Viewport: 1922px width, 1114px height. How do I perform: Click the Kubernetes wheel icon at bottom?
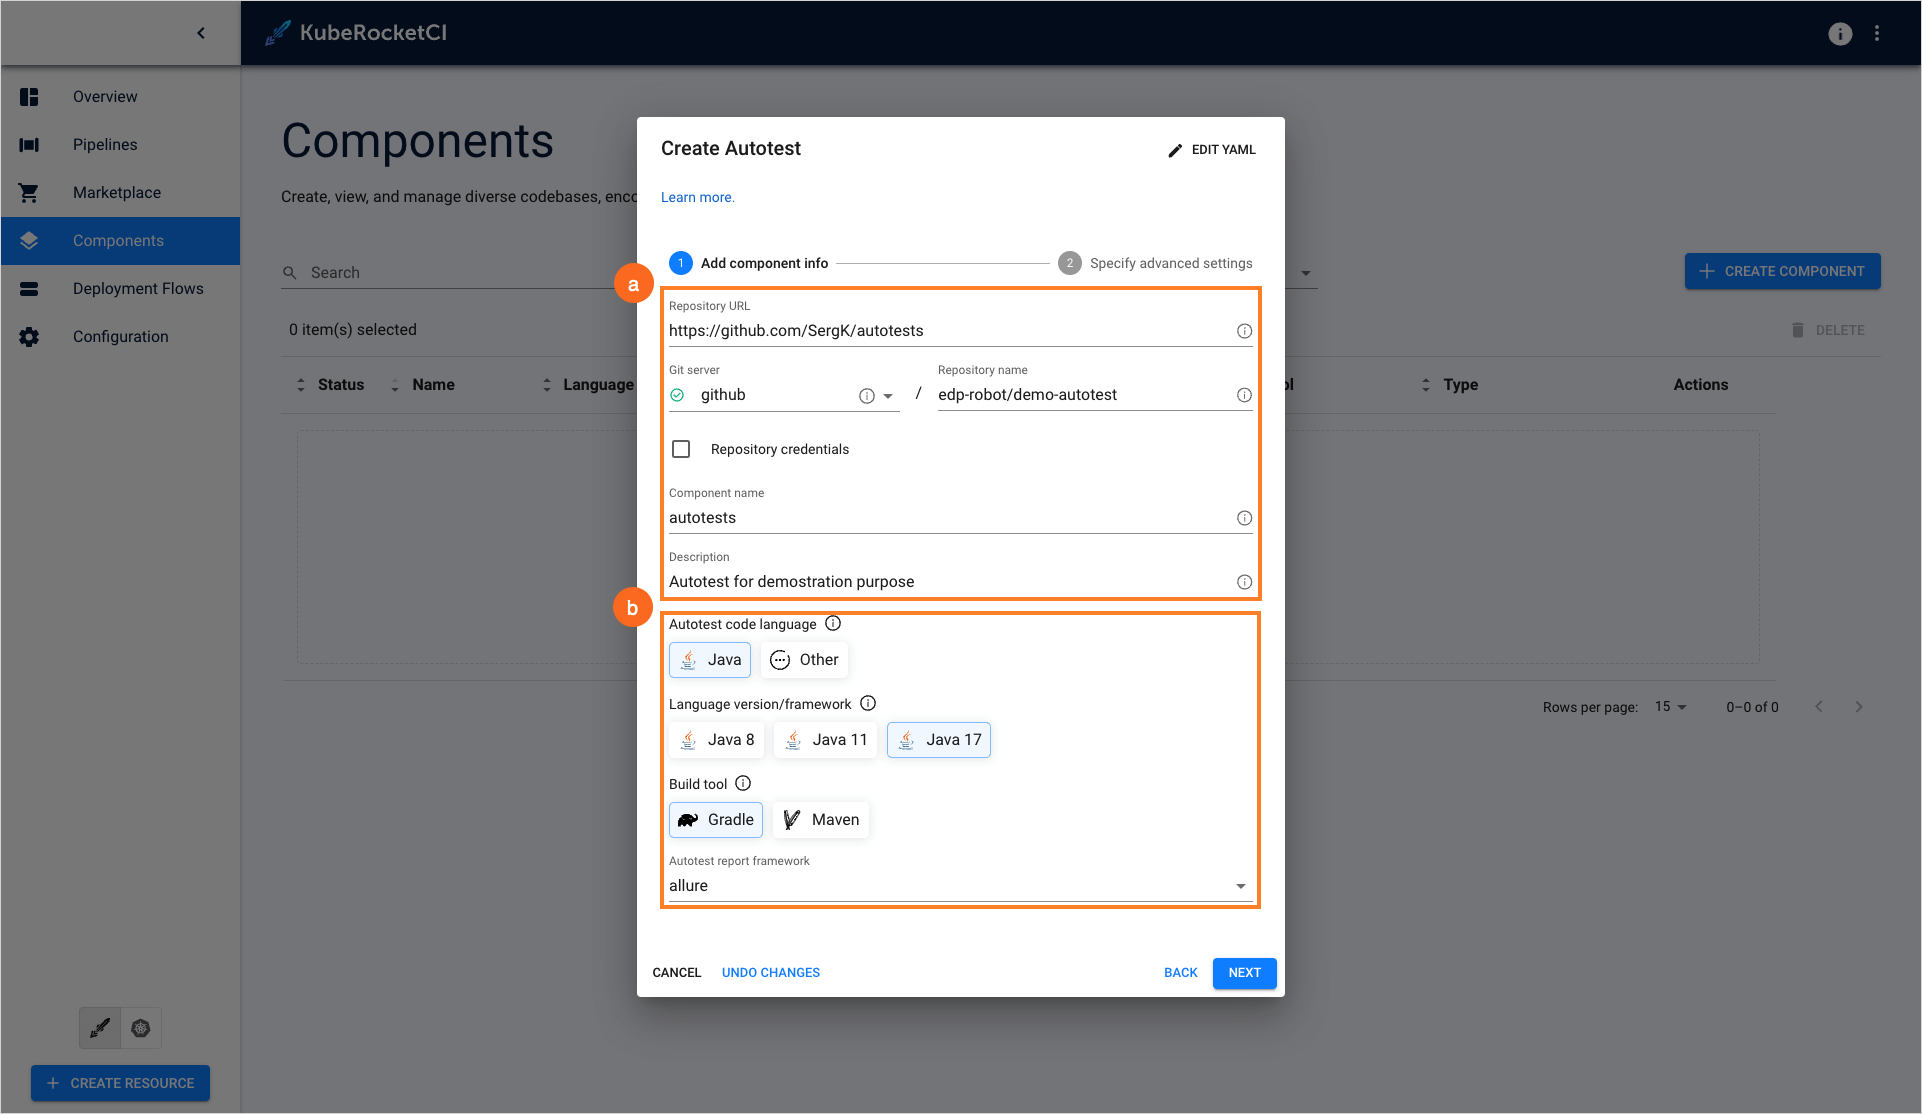tap(141, 1028)
